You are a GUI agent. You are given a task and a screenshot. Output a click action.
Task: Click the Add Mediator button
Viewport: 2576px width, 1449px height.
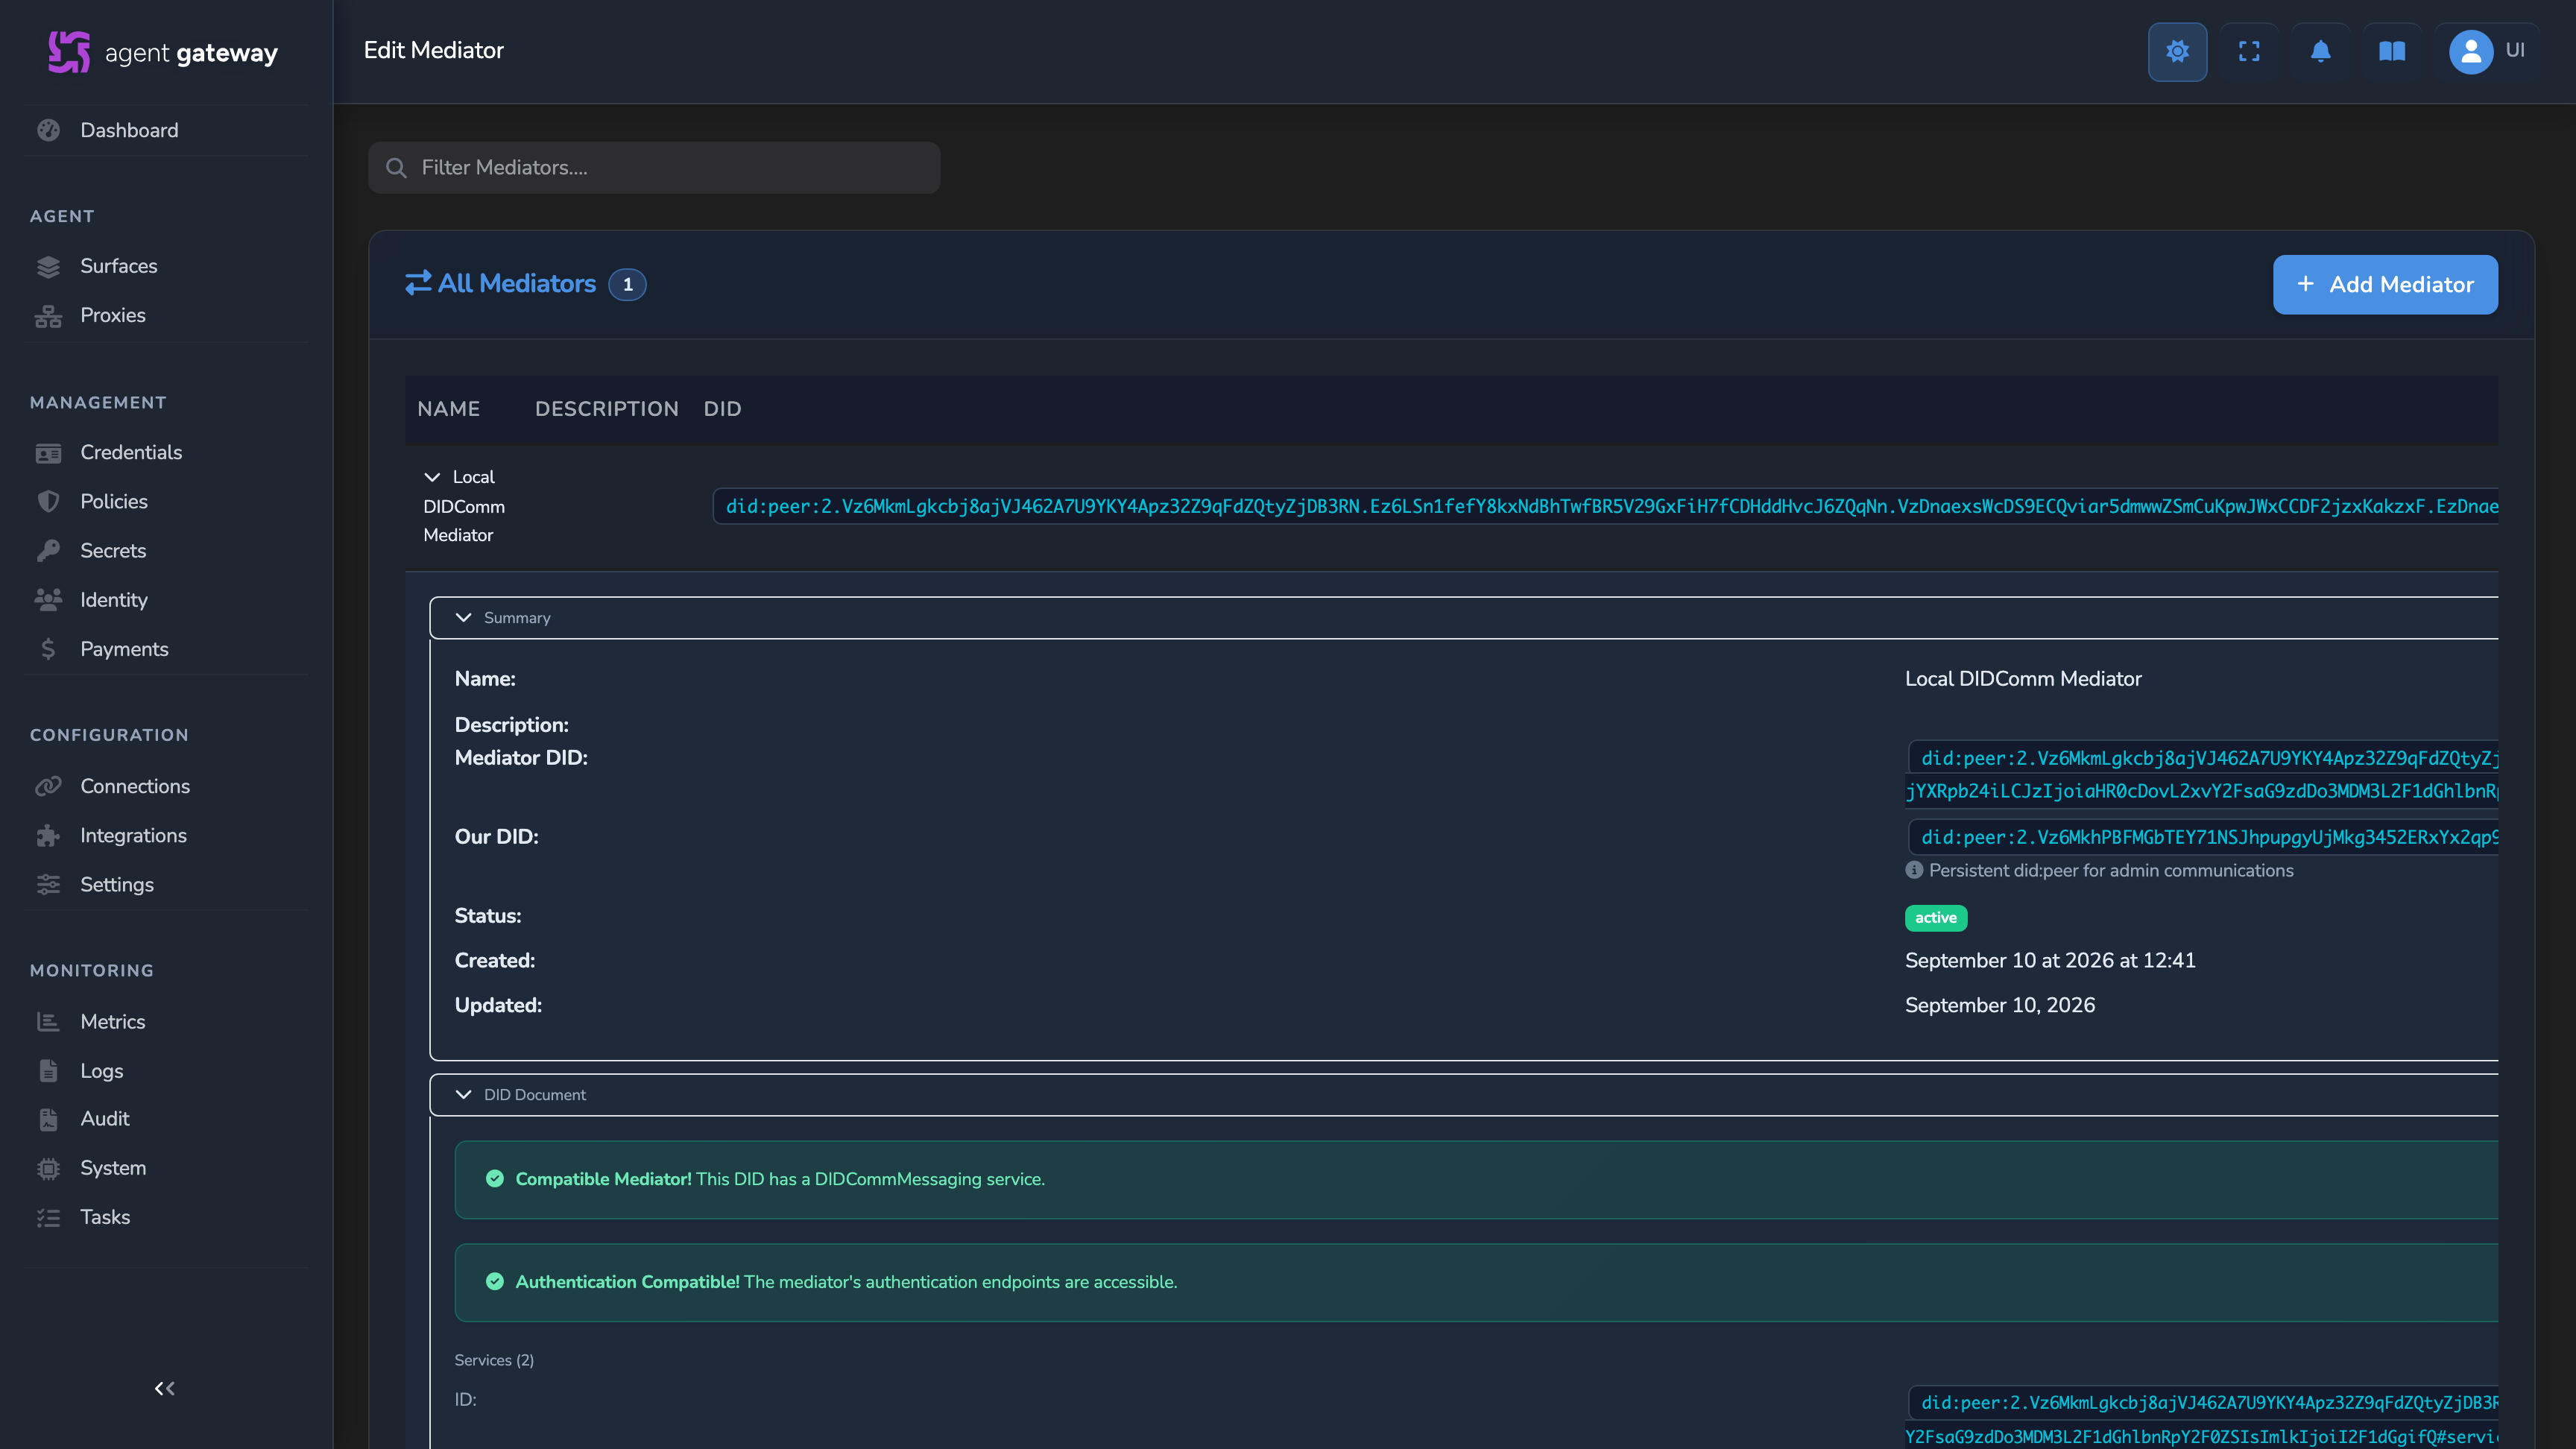point(2385,285)
